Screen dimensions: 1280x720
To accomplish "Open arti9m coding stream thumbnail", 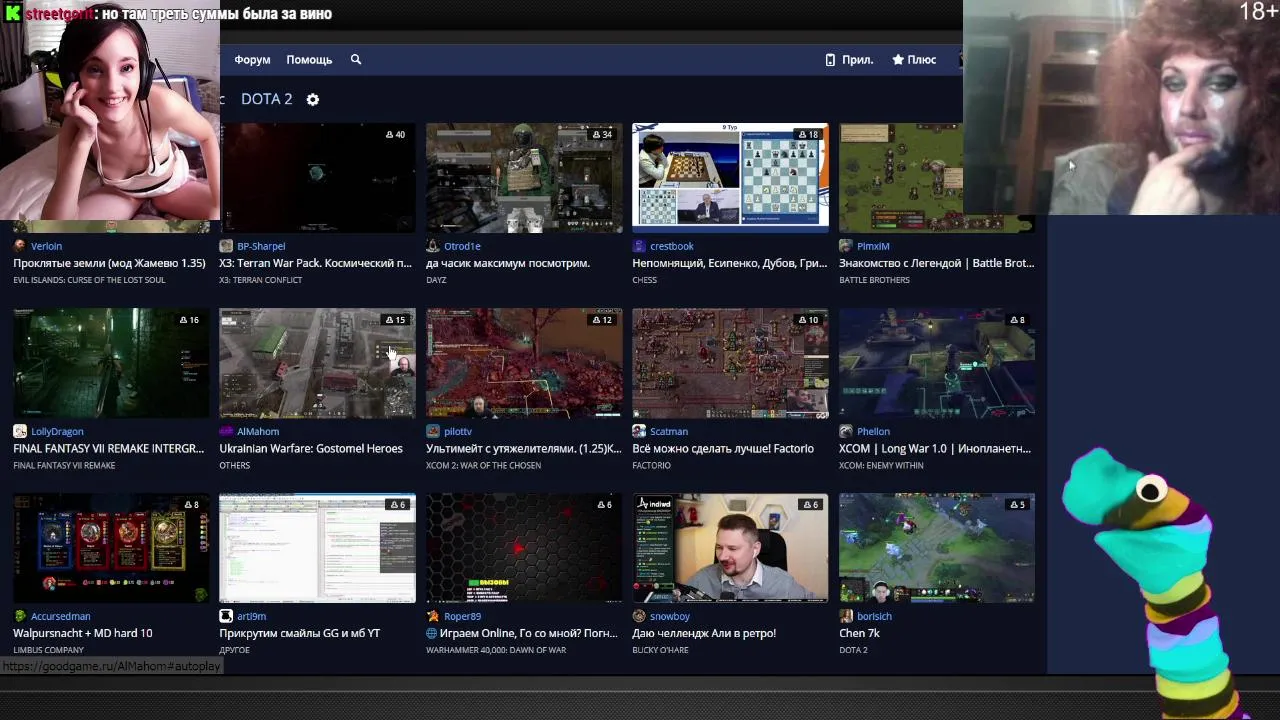I will [317, 548].
